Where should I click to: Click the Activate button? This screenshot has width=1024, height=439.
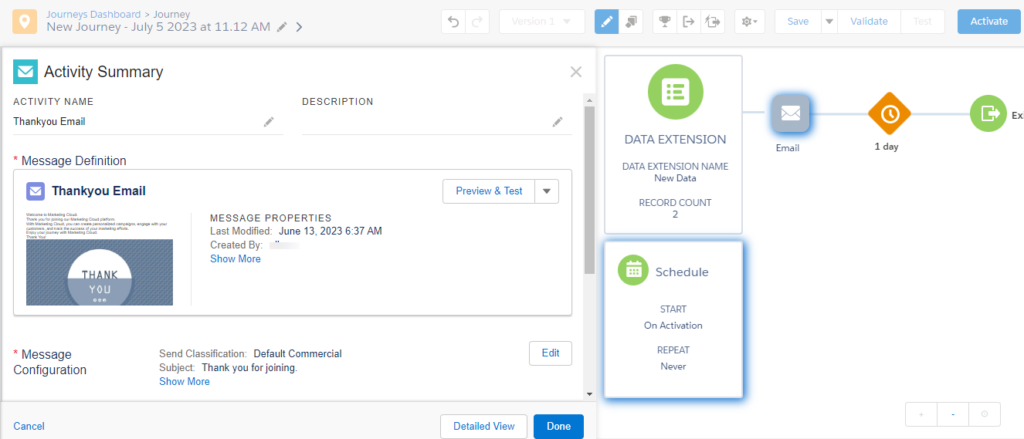(x=989, y=21)
